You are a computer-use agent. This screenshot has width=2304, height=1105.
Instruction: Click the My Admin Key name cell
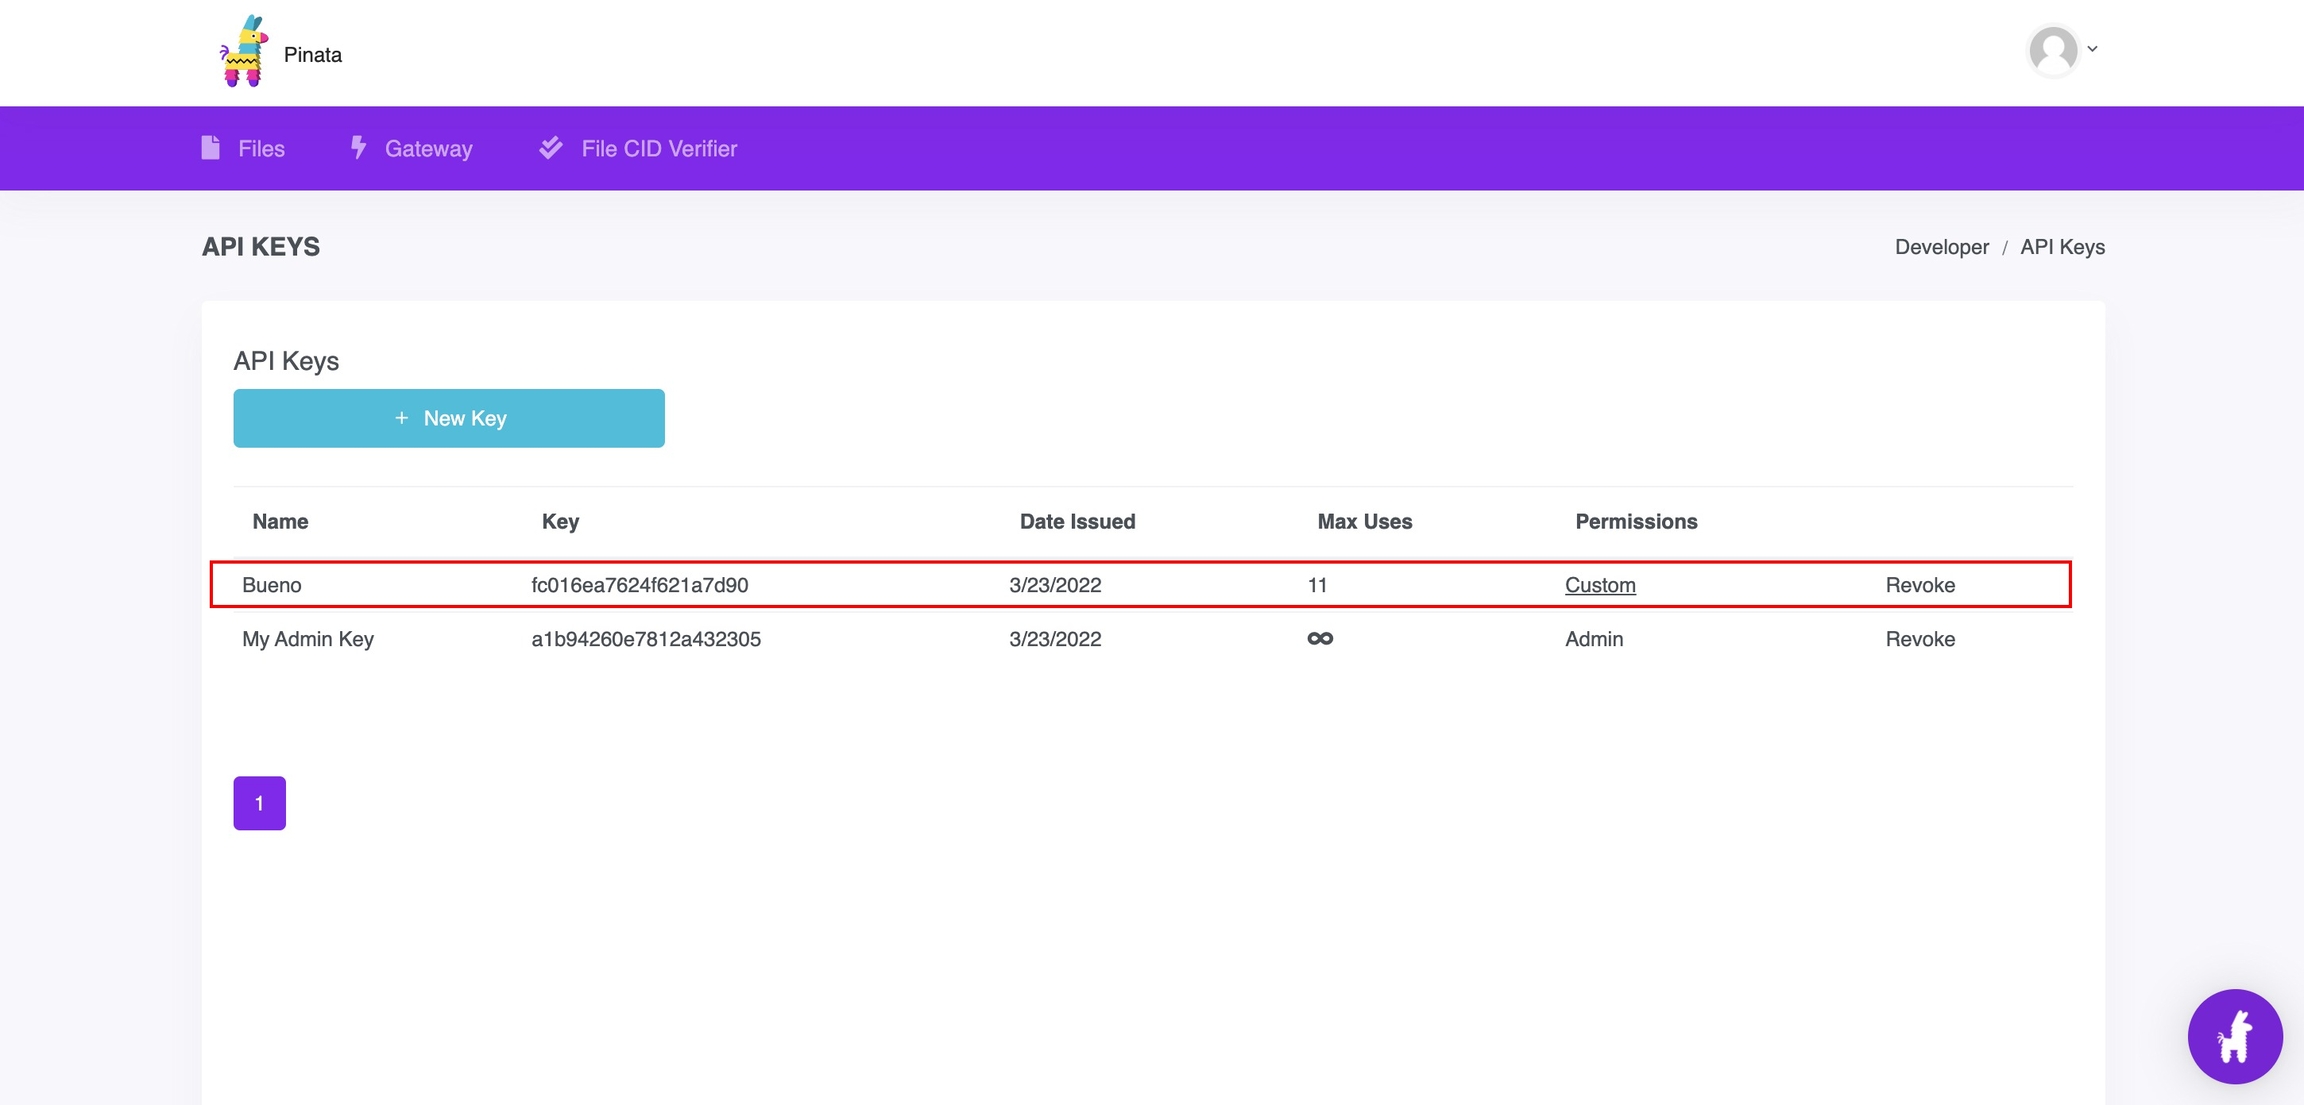[x=308, y=639]
